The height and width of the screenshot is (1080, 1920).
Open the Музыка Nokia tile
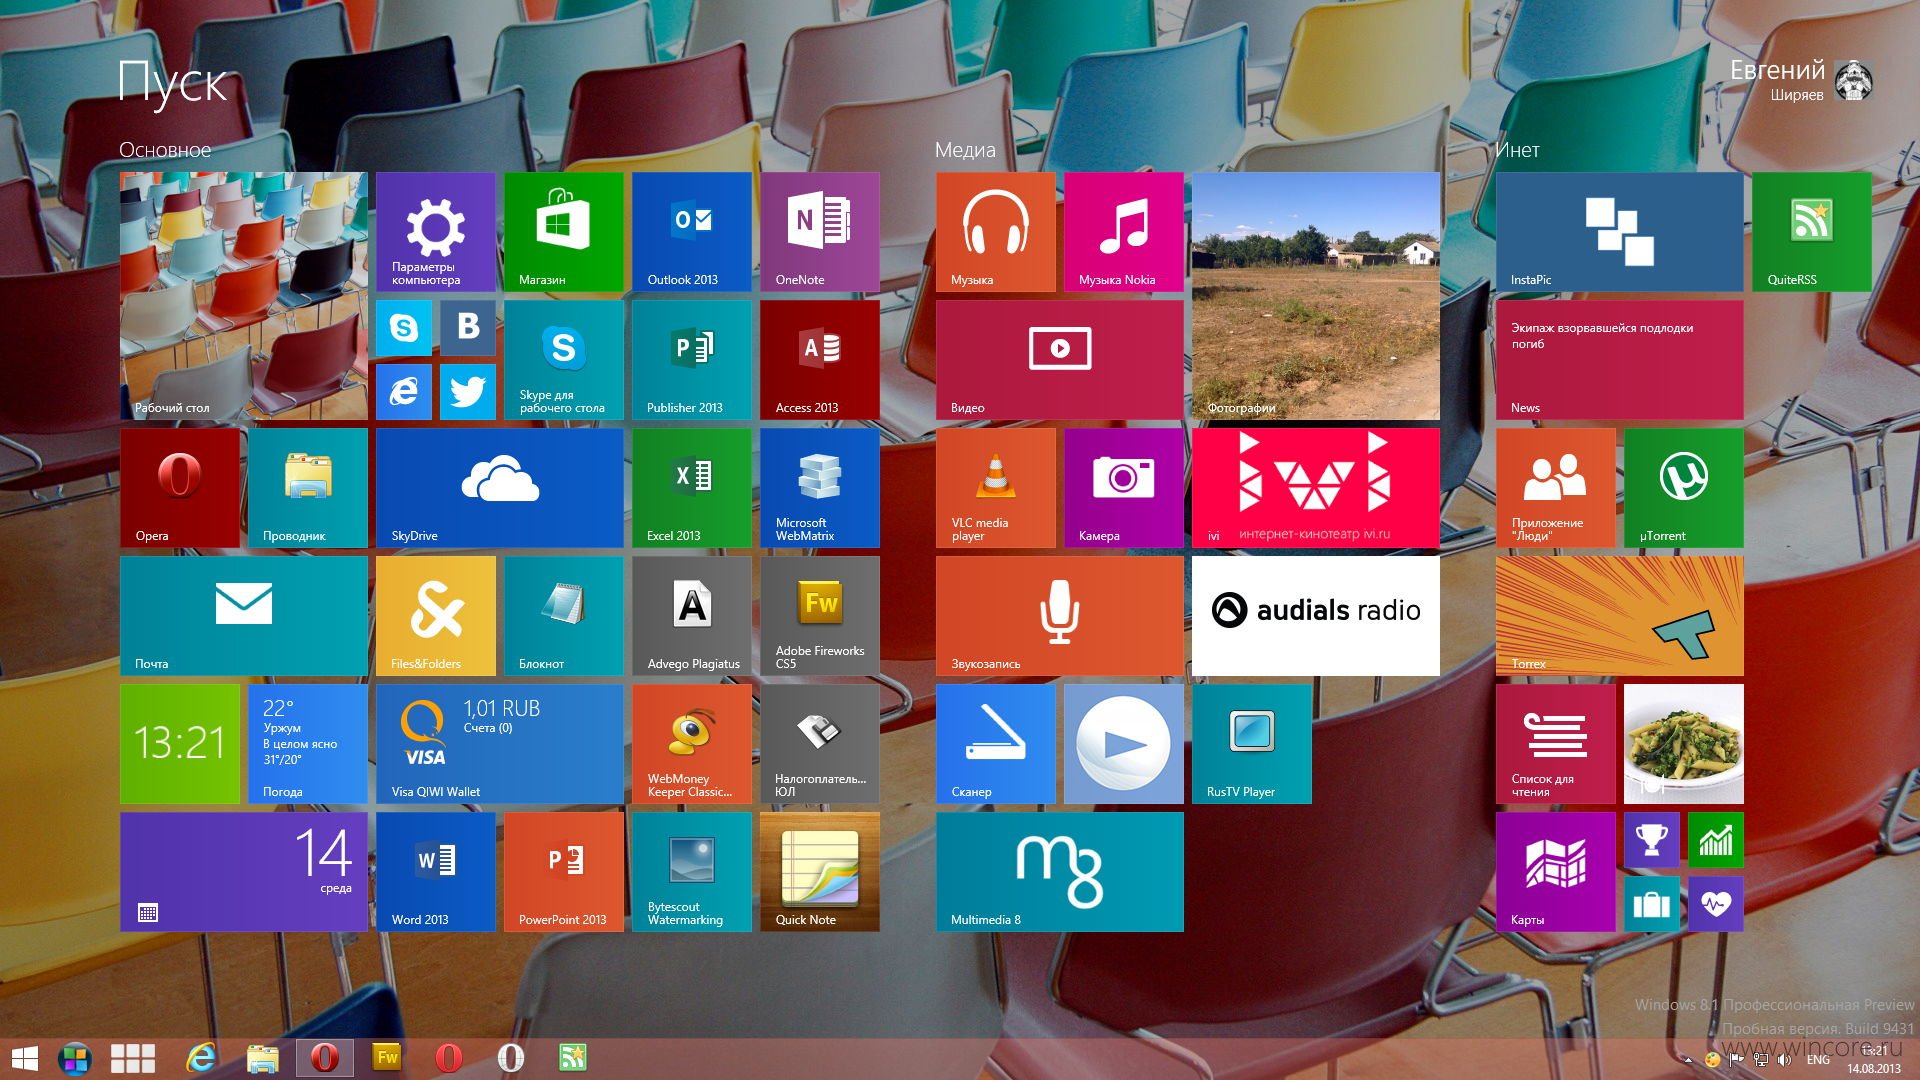[1123, 232]
